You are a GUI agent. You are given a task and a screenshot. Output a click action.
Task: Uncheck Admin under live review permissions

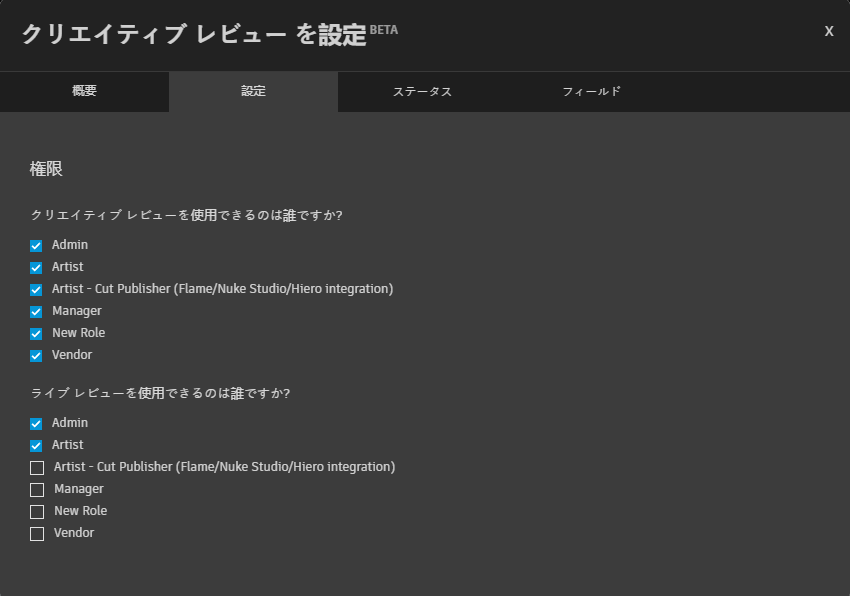point(37,422)
